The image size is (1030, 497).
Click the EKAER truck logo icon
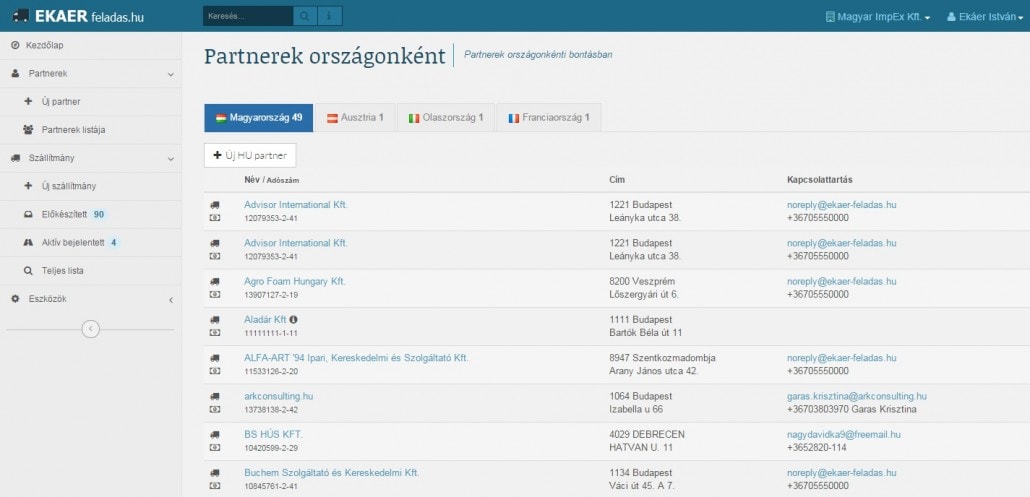click(20, 16)
